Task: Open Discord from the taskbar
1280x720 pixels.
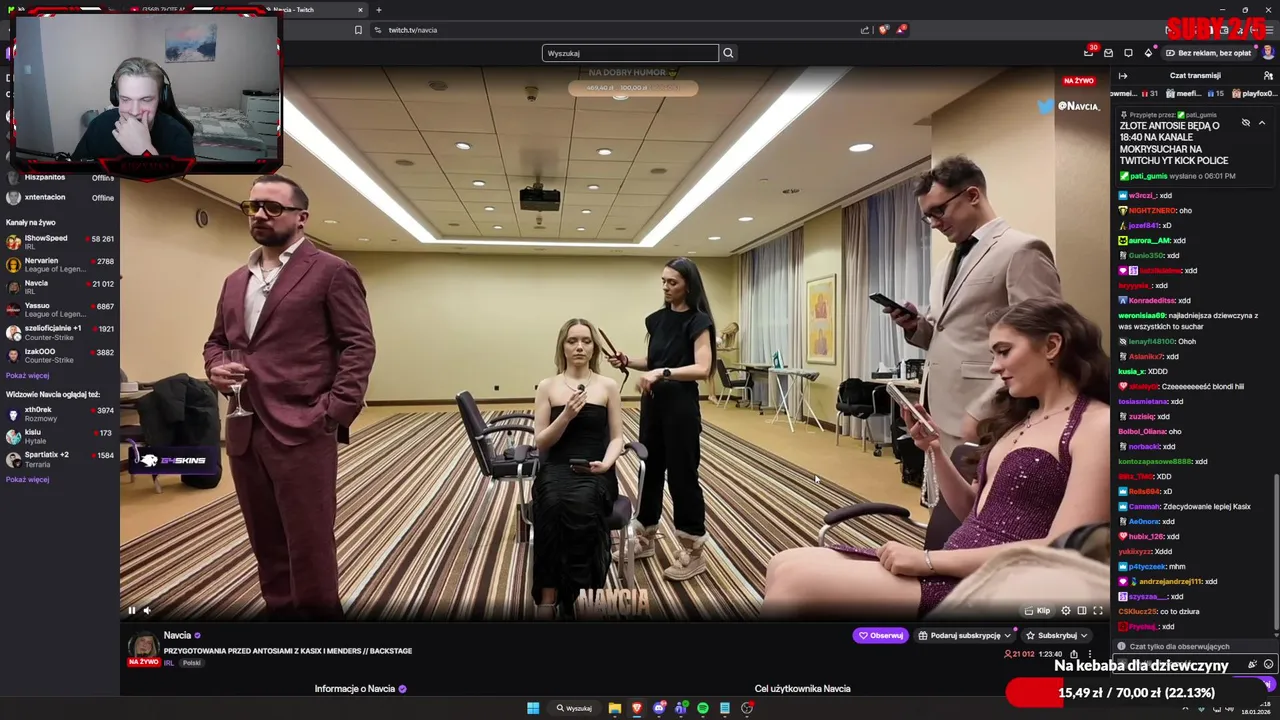Action: [659, 708]
